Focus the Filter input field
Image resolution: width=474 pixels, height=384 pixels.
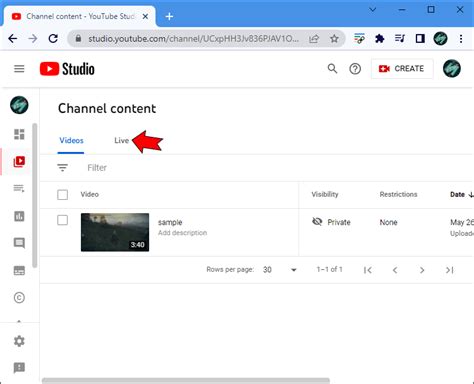pos(97,168)
